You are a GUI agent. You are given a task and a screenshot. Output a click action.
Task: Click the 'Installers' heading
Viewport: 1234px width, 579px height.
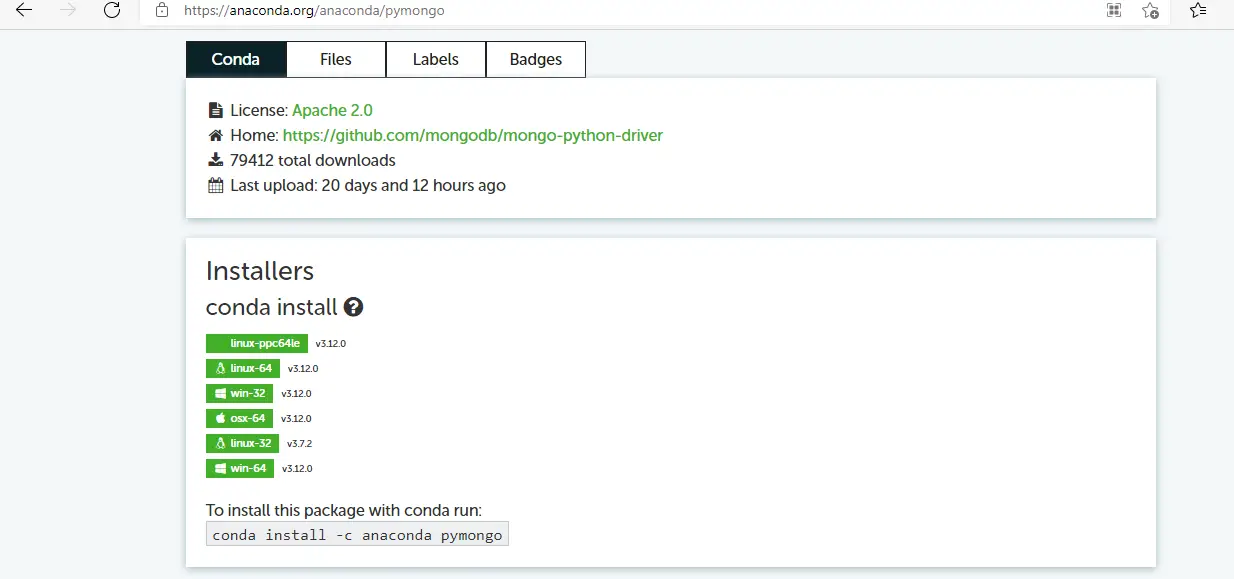point(260,271)
